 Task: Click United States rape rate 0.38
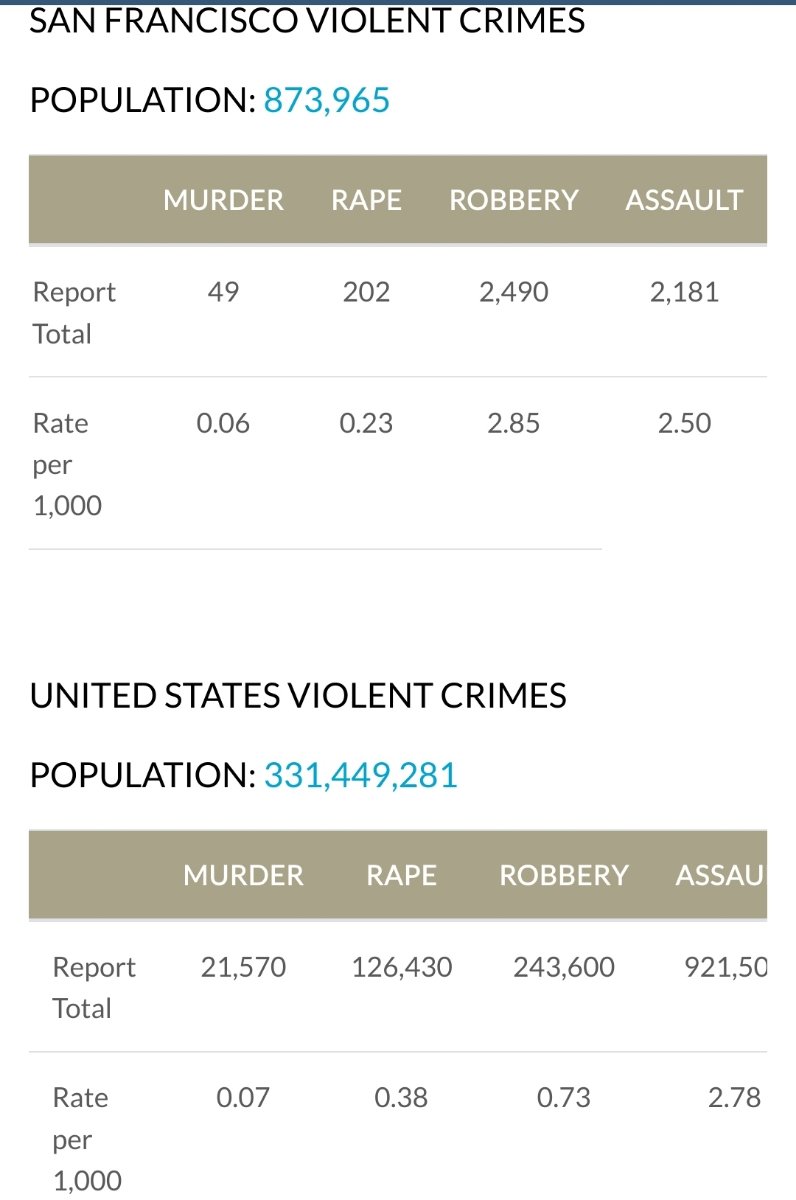coord(401,1097)
